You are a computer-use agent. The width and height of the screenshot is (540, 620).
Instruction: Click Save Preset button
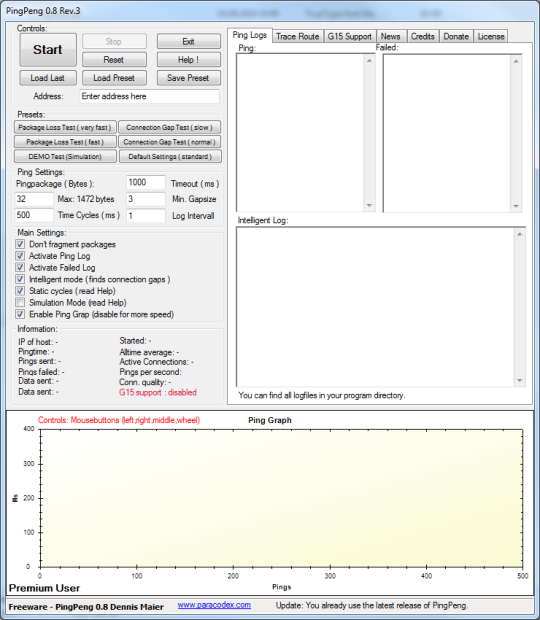(189, 78)
